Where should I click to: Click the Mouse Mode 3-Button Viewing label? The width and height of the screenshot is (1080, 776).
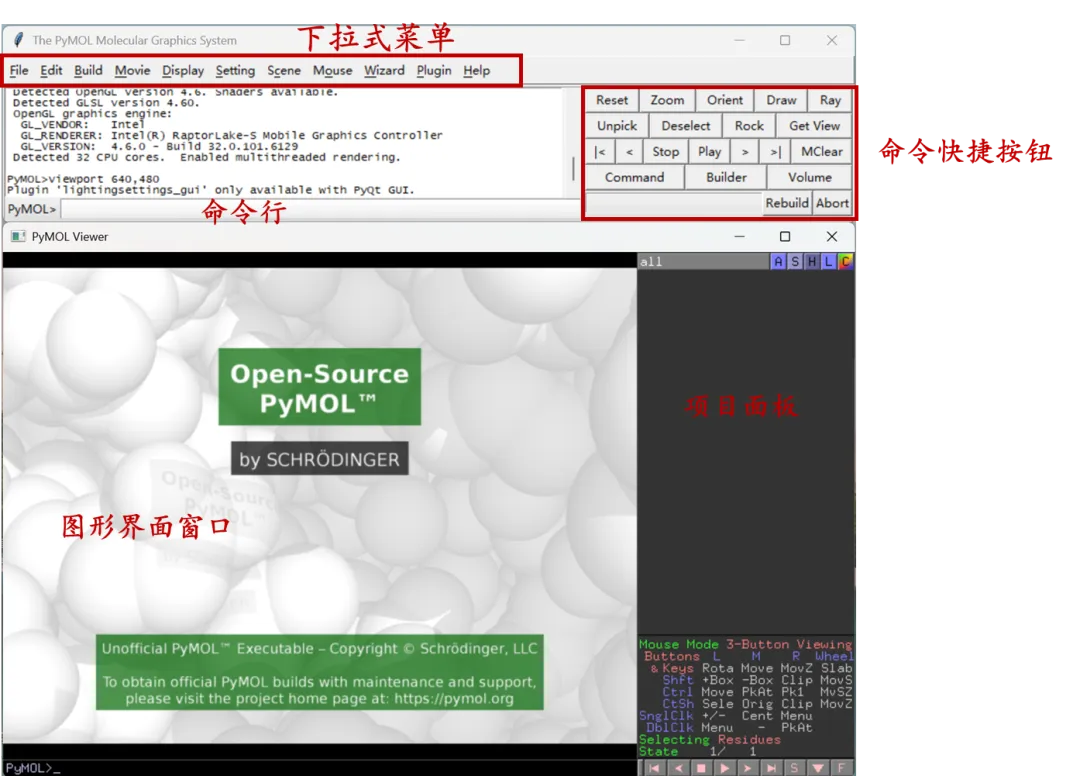pyautogui.click(x=745, y=644)
